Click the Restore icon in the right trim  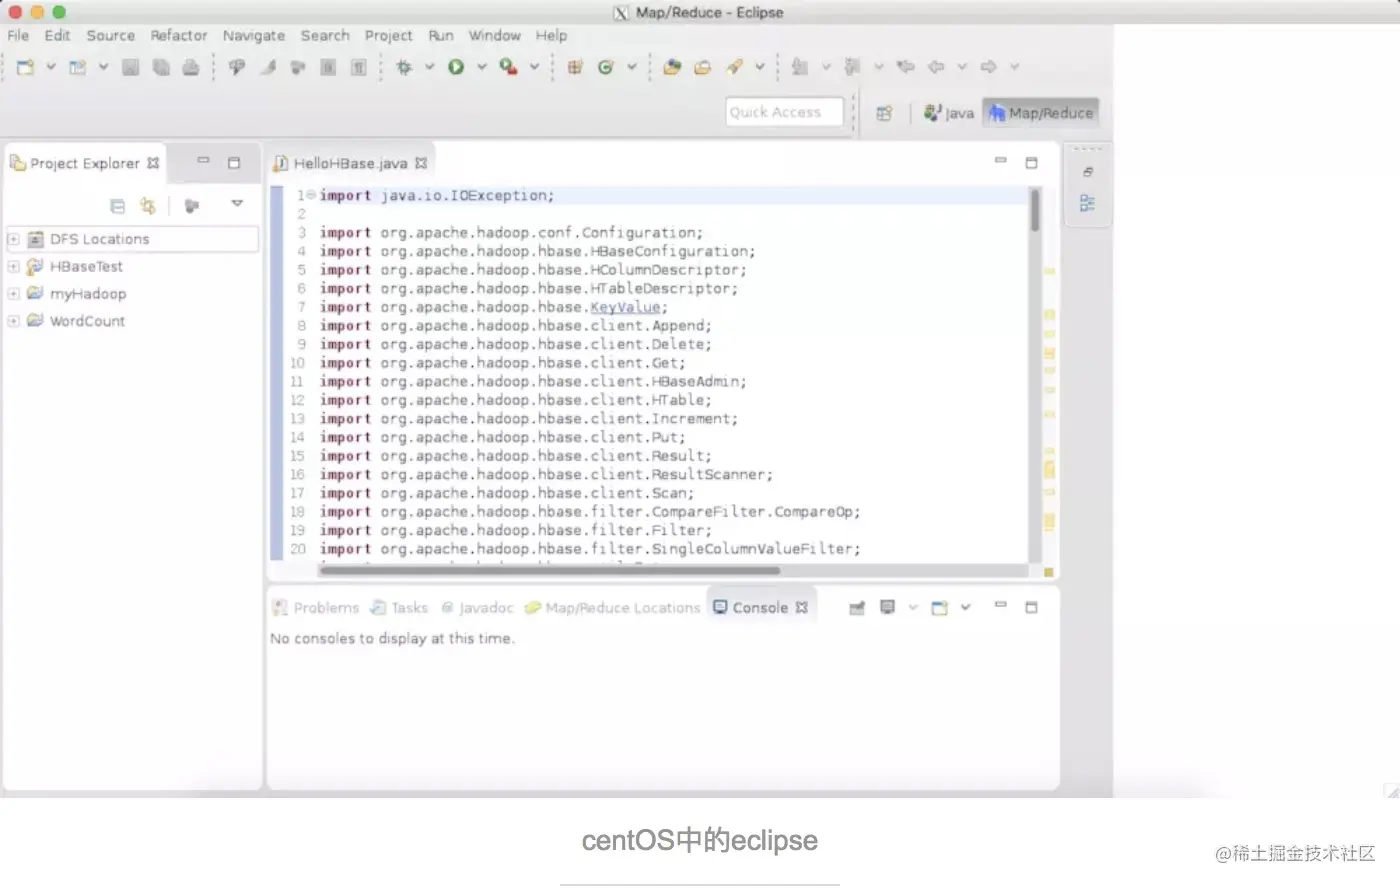click(1087, 171)
